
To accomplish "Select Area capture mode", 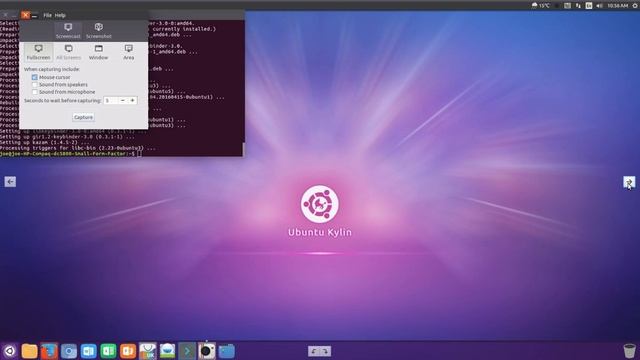I will (129, 52).
